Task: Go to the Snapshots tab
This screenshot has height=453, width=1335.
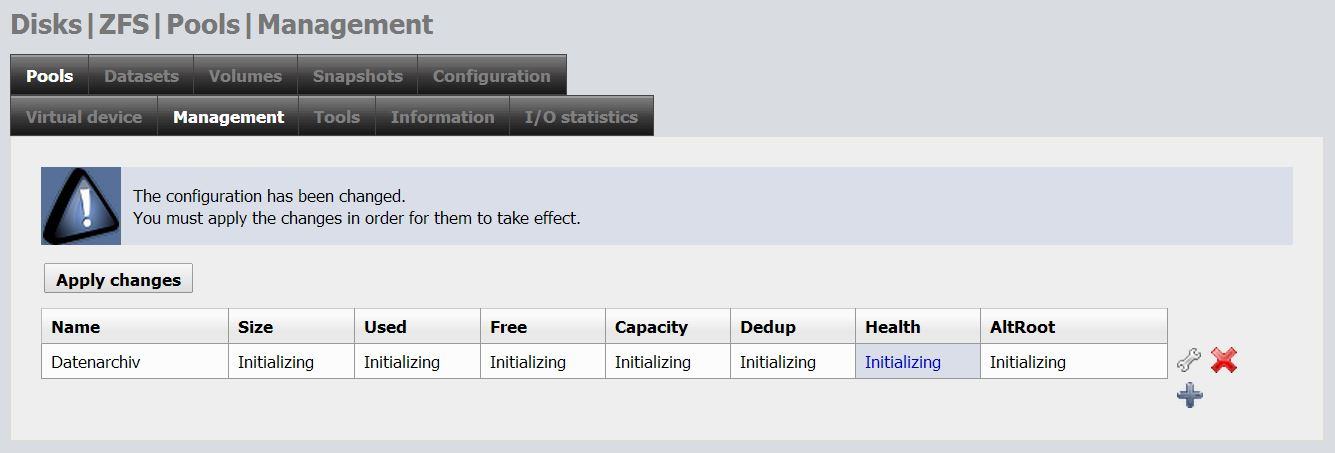Action: pyautogui.click(x=357, y=76)
